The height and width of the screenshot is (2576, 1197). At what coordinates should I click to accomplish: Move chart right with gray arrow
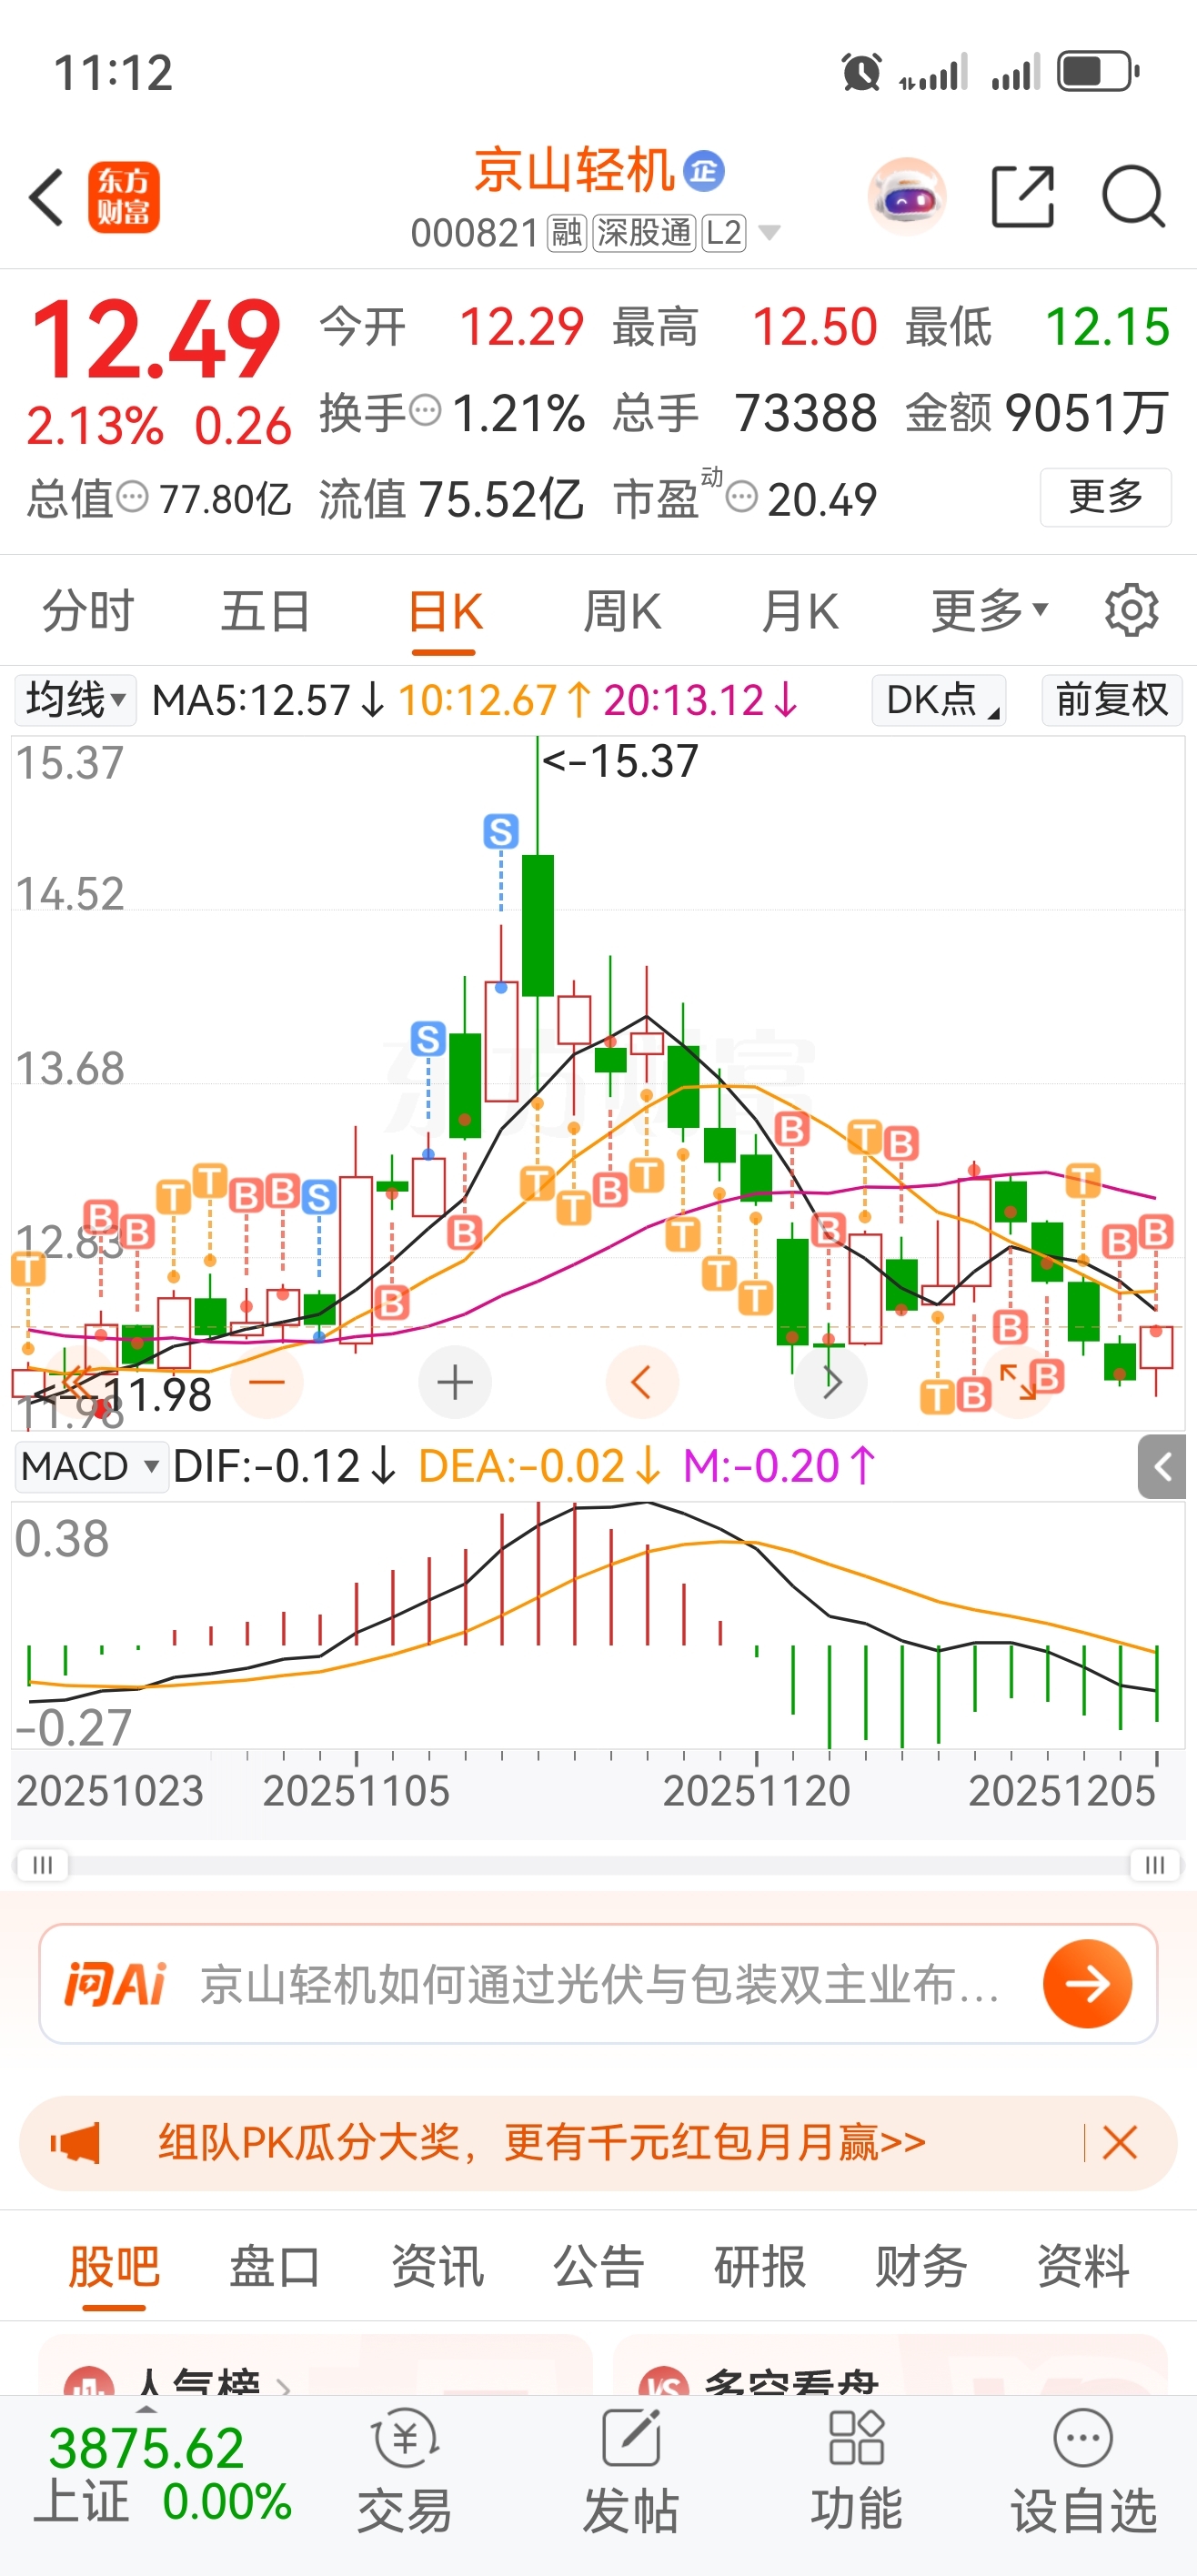click(x=830, y=1382)
